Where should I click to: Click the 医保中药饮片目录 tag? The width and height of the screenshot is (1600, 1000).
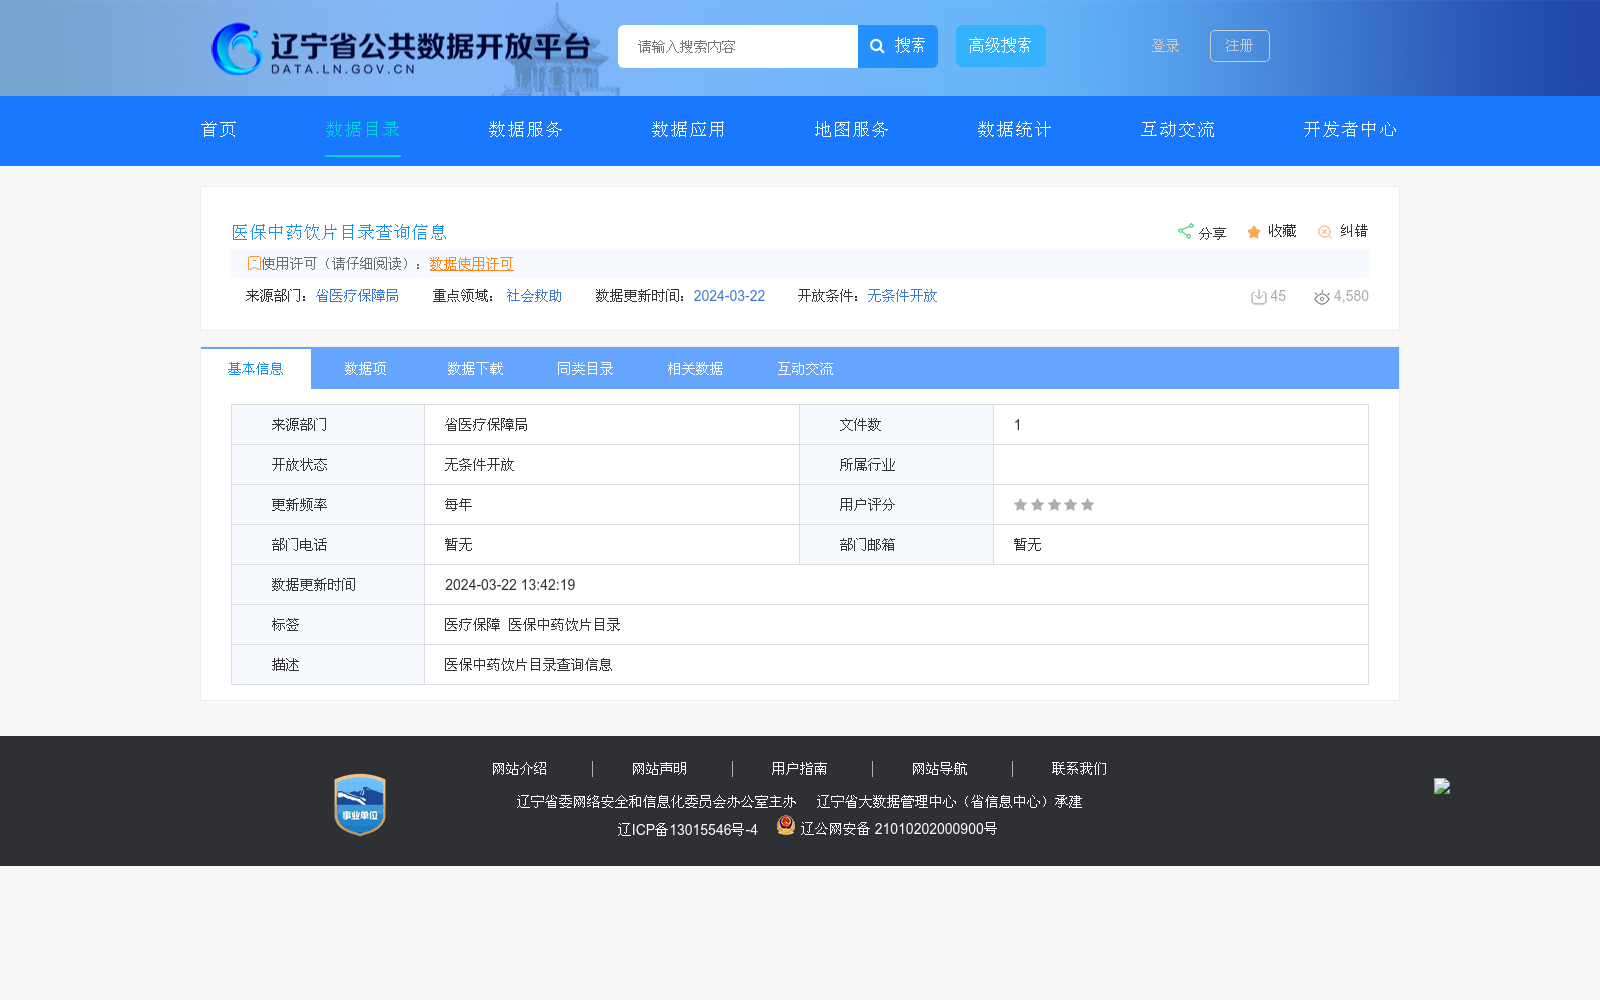click(564, 625)
